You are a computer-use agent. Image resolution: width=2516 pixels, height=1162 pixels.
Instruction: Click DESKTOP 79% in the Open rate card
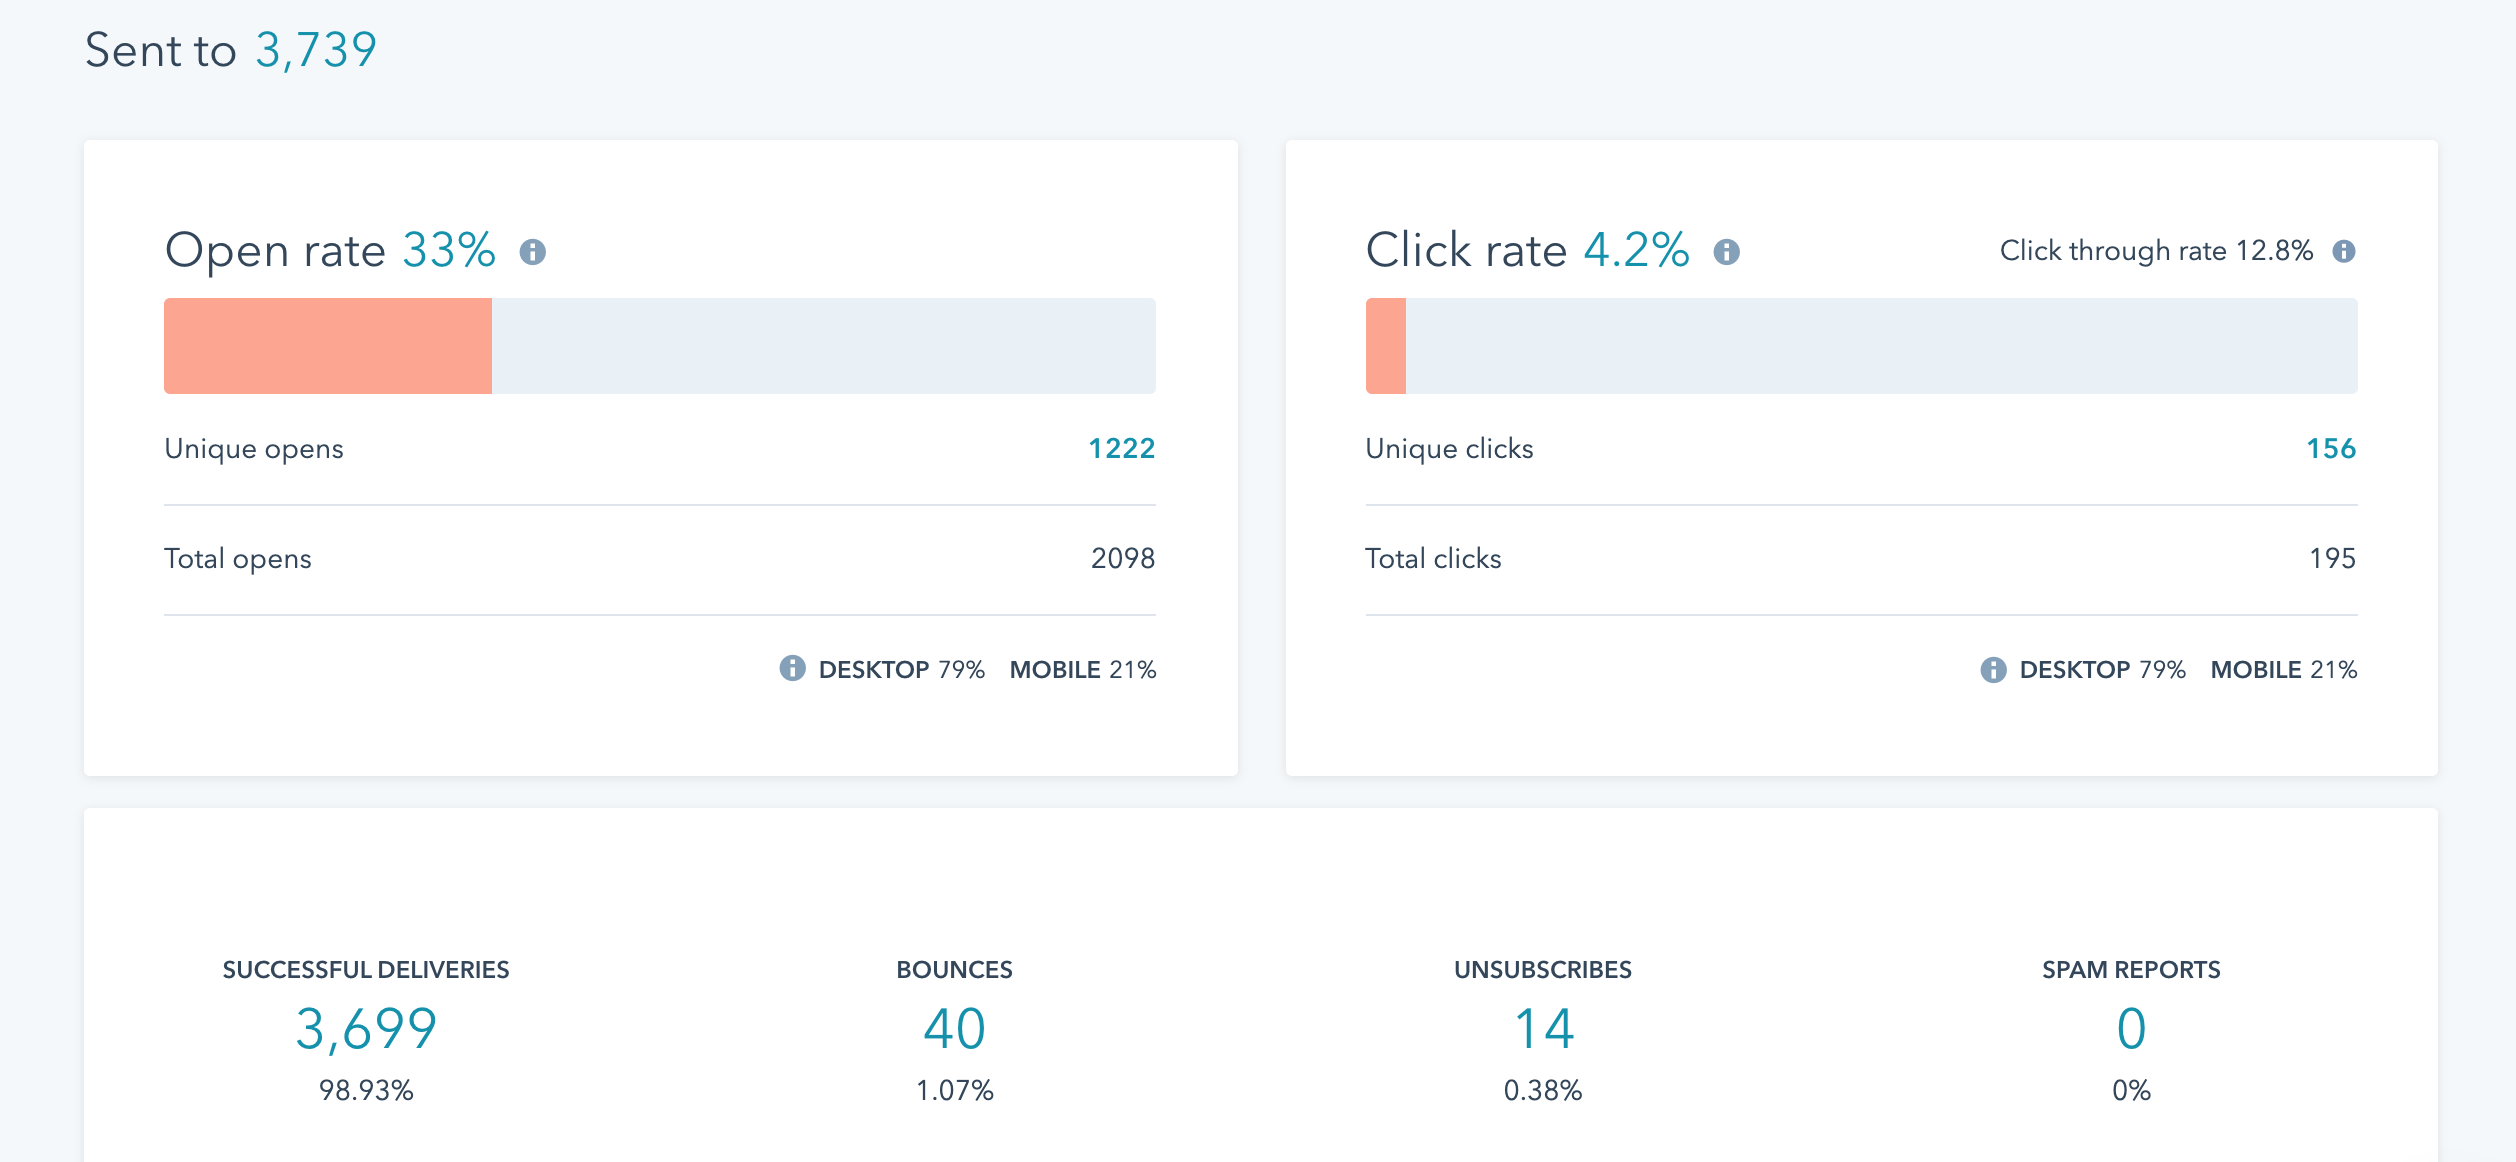[900, 670]
